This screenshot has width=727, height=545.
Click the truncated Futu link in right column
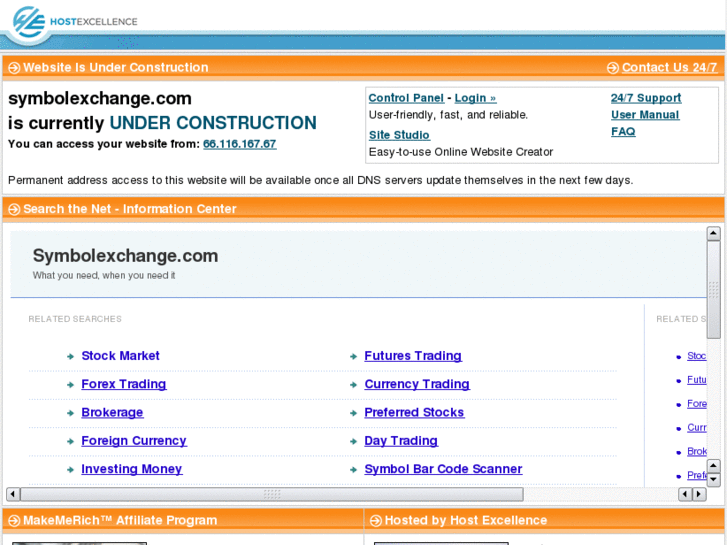pyautogui.click(x=696, y=380)
